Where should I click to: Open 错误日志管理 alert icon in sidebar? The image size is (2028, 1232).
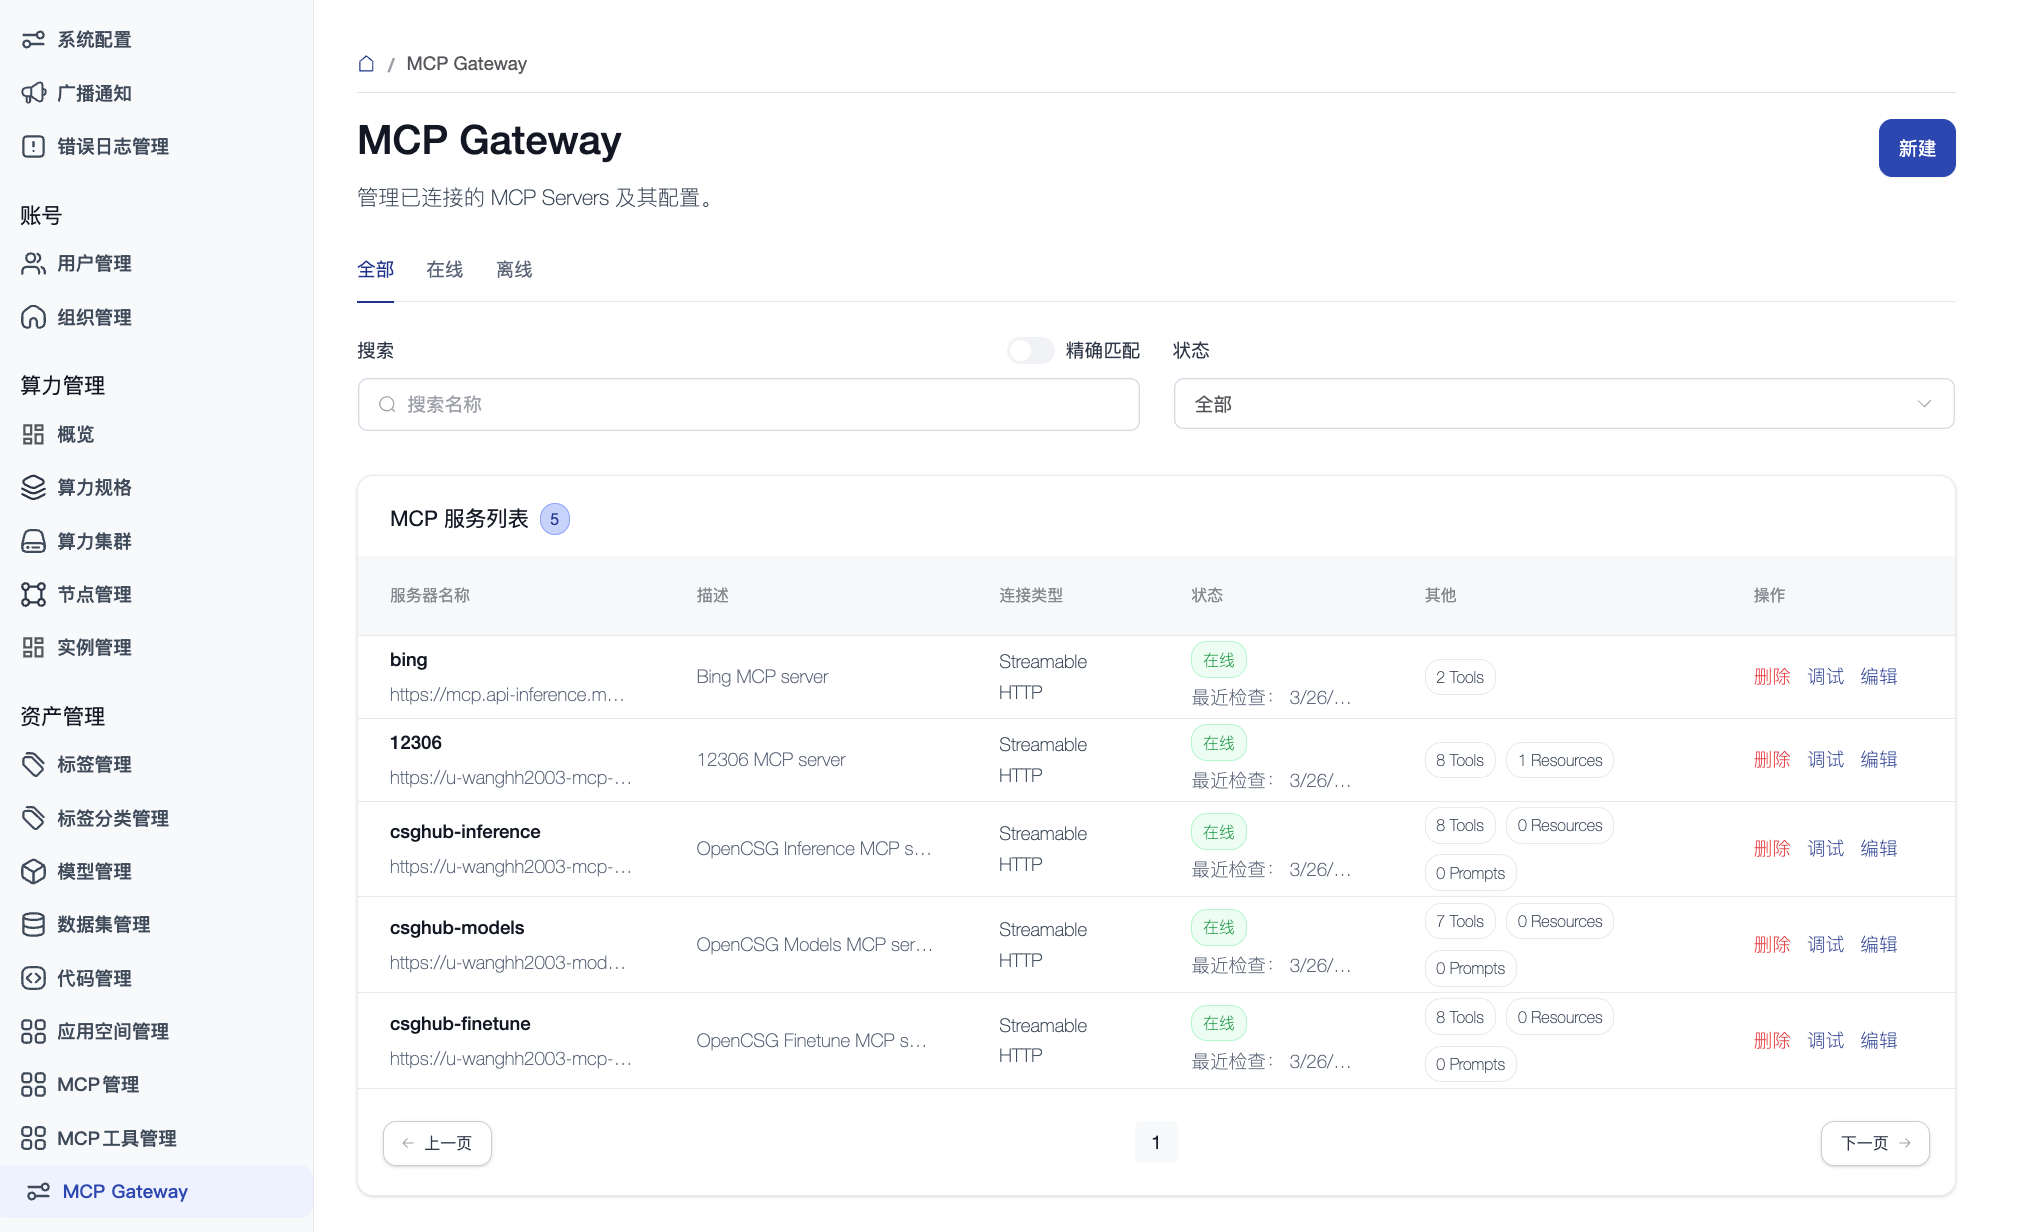[x=33, y=146]
